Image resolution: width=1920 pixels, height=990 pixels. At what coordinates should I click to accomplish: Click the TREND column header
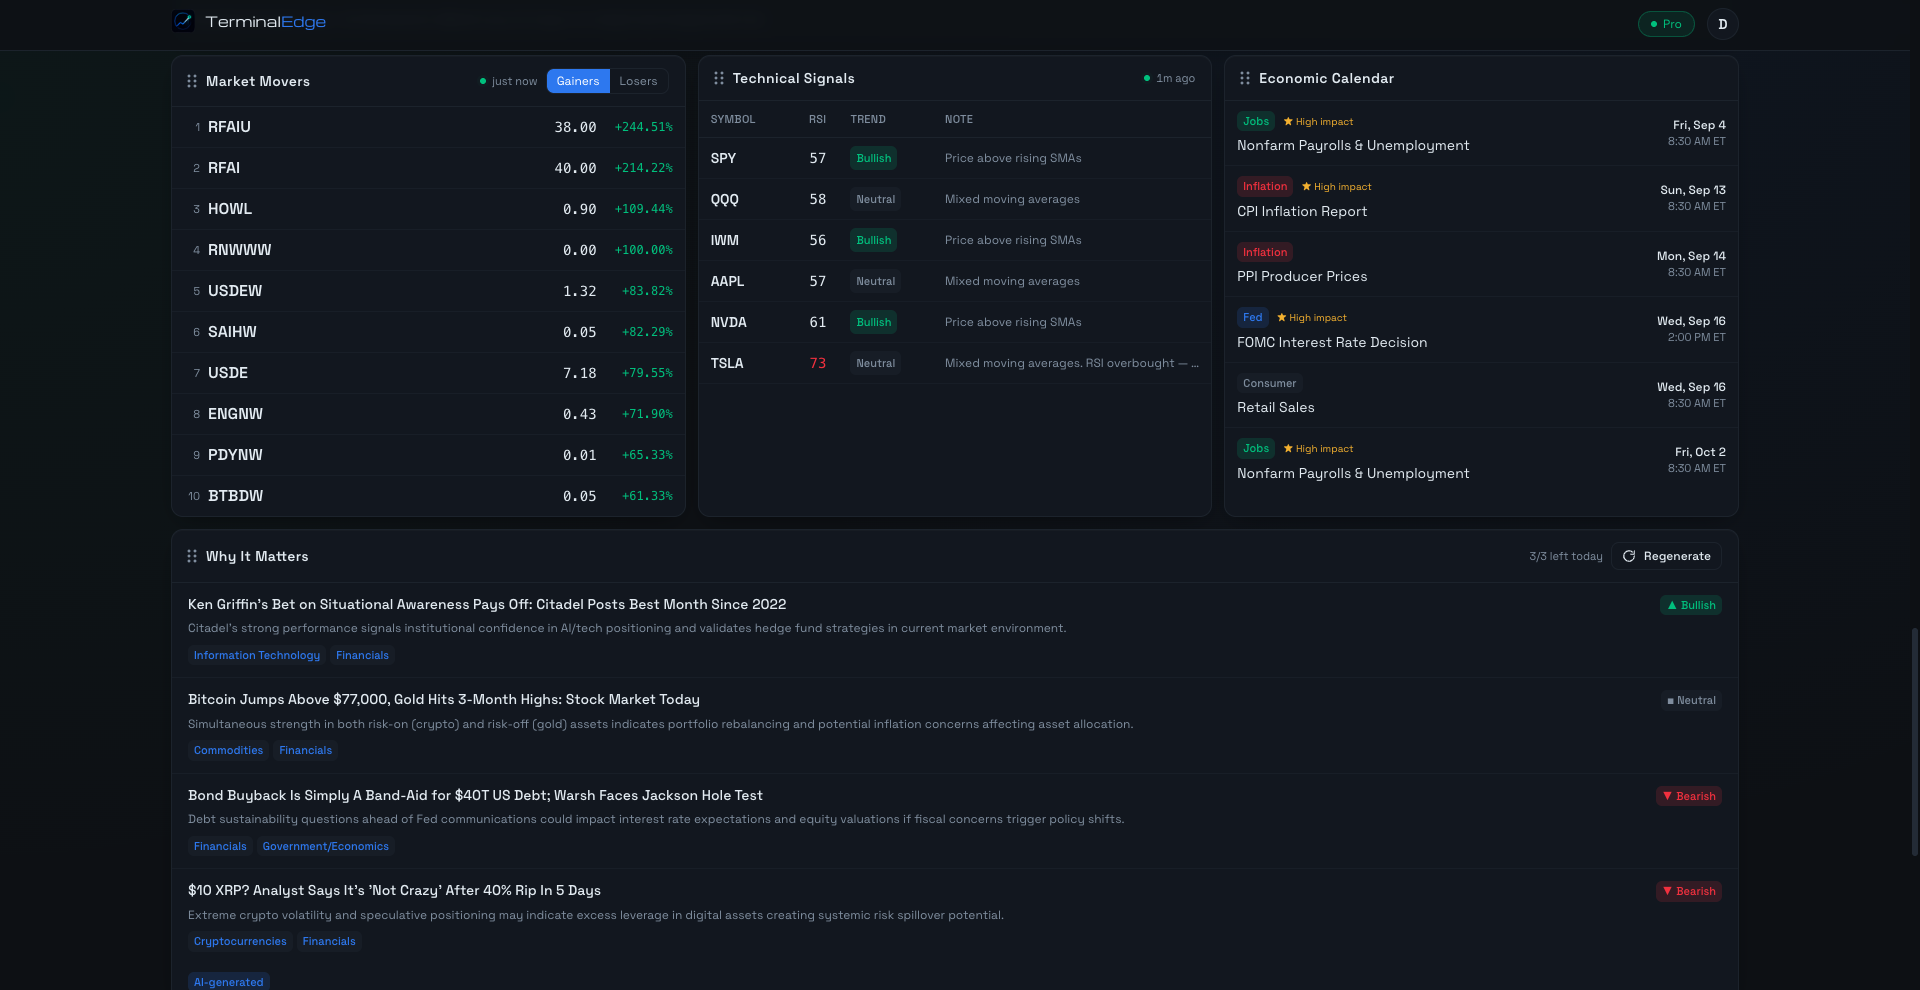tap(868, 119)
